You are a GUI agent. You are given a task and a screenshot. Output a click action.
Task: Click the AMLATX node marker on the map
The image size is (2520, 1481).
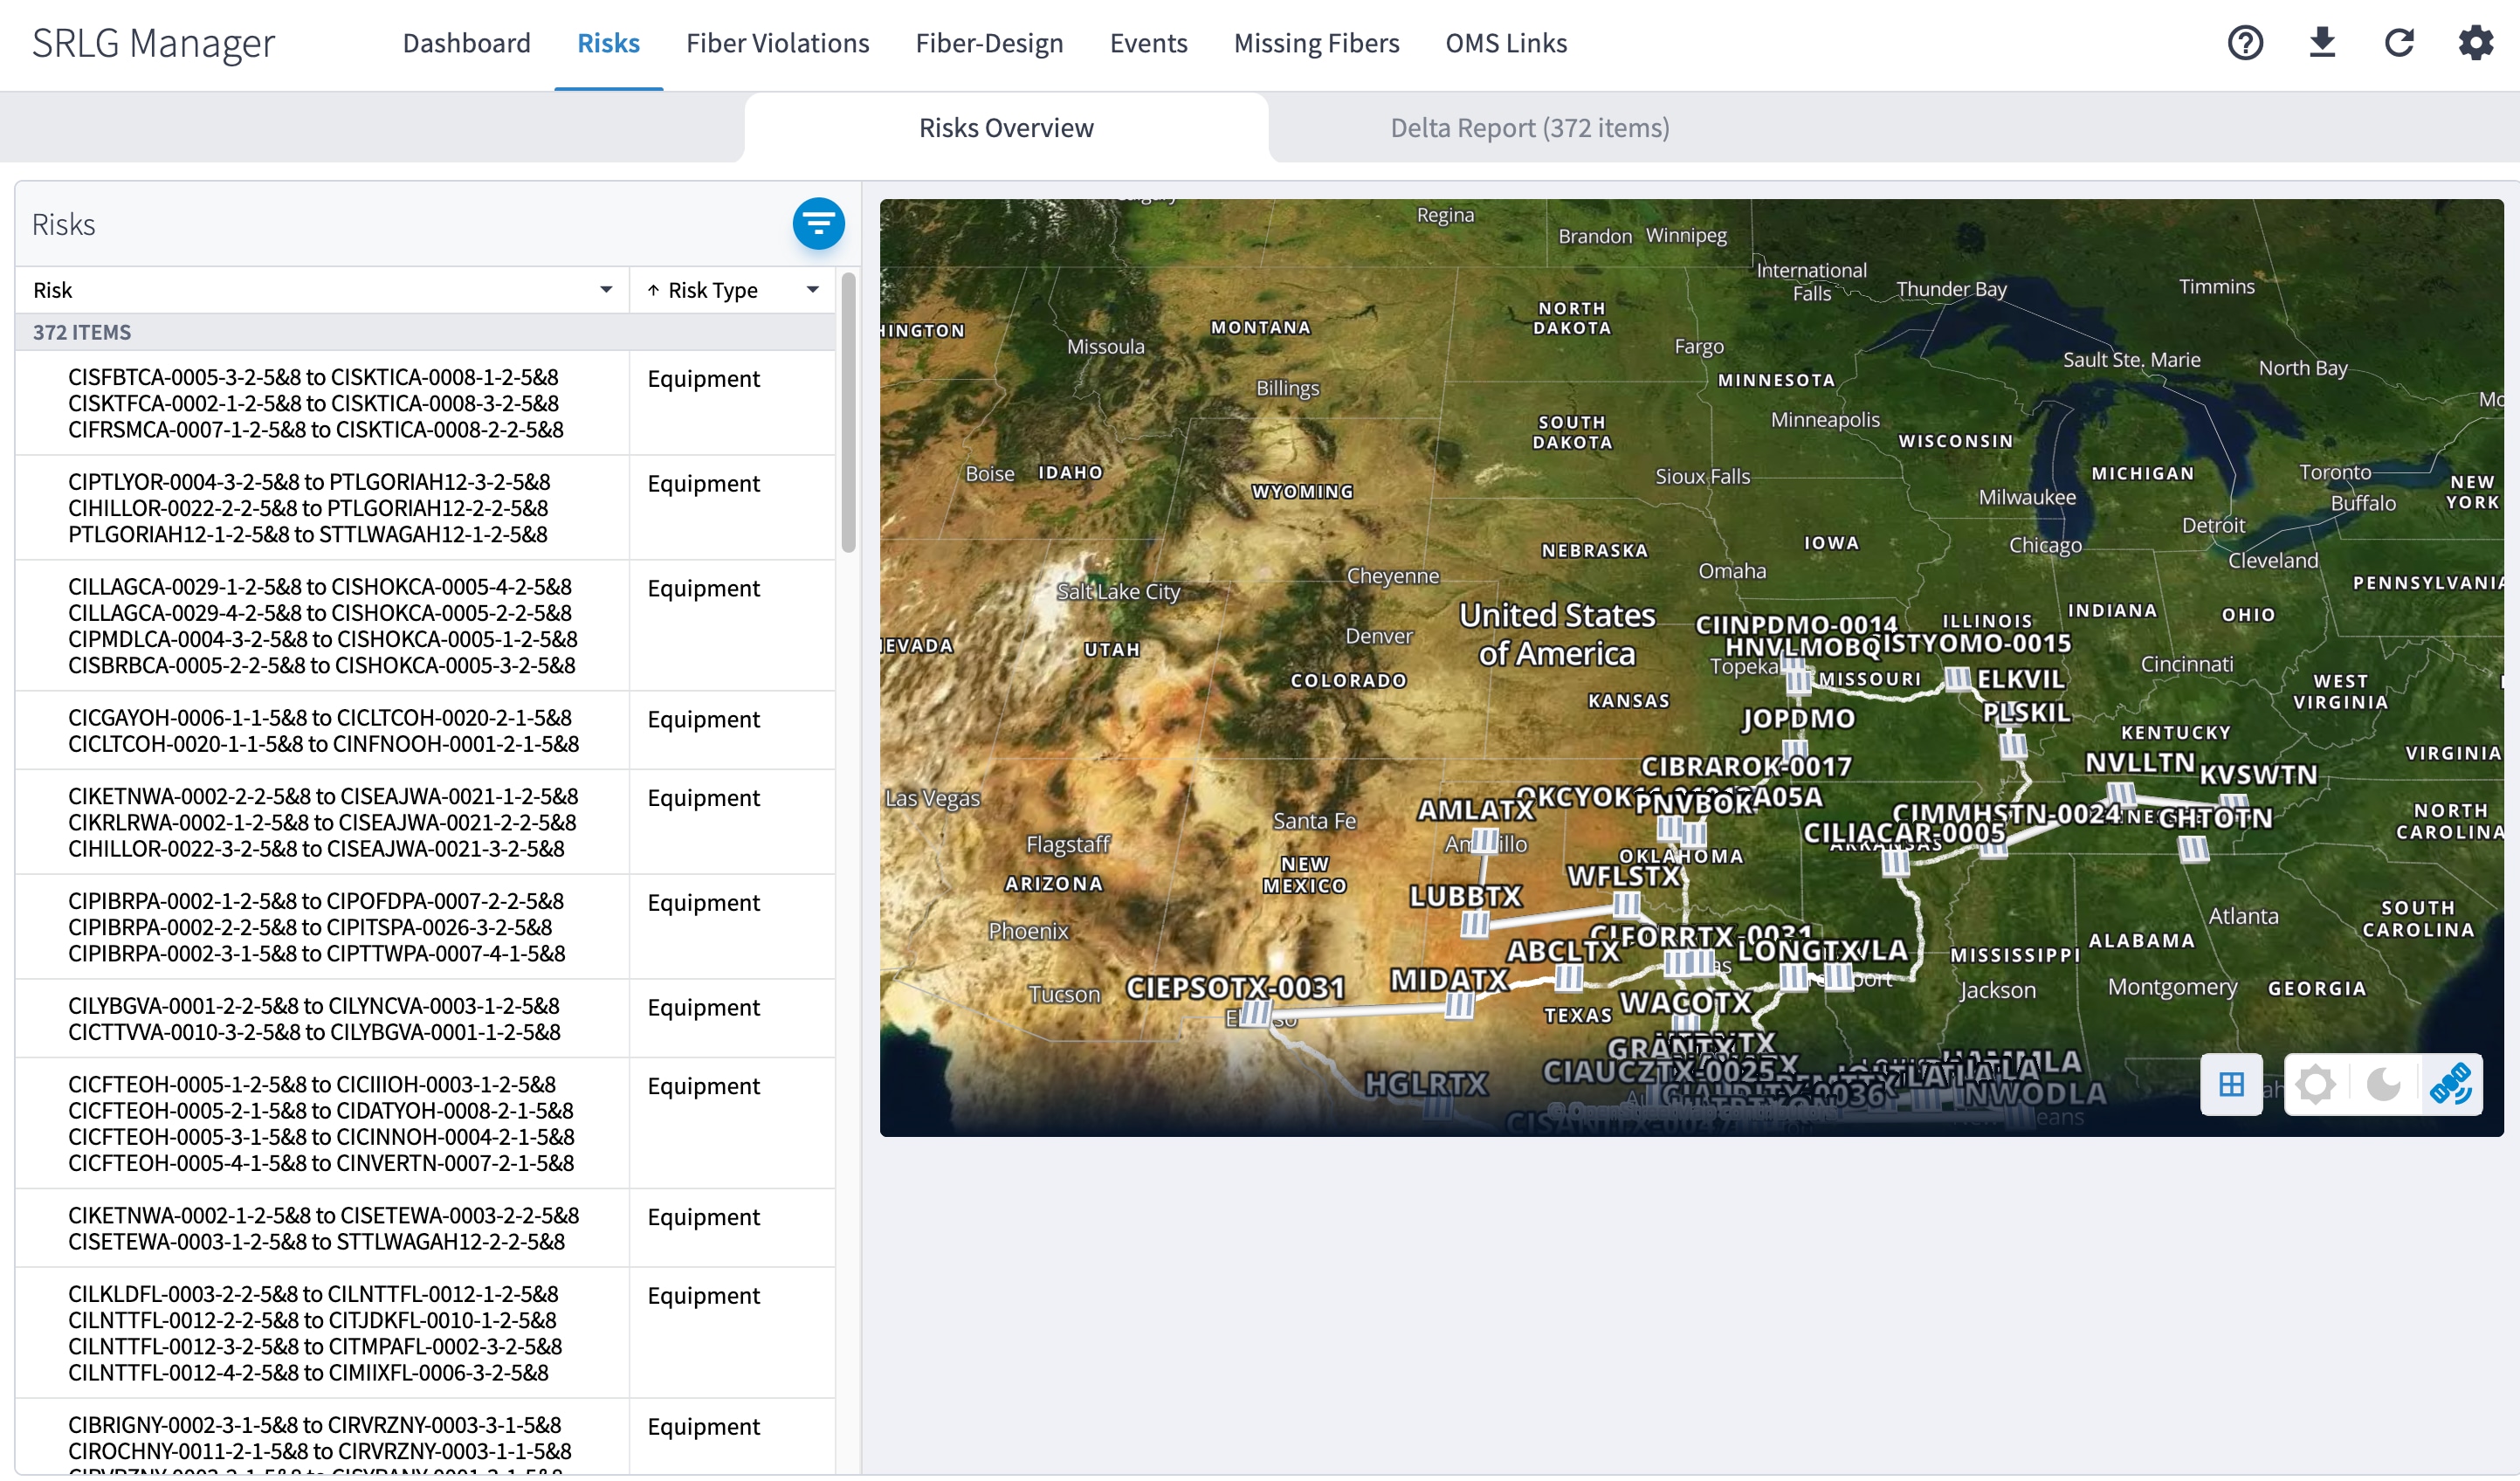(1485, 840)
